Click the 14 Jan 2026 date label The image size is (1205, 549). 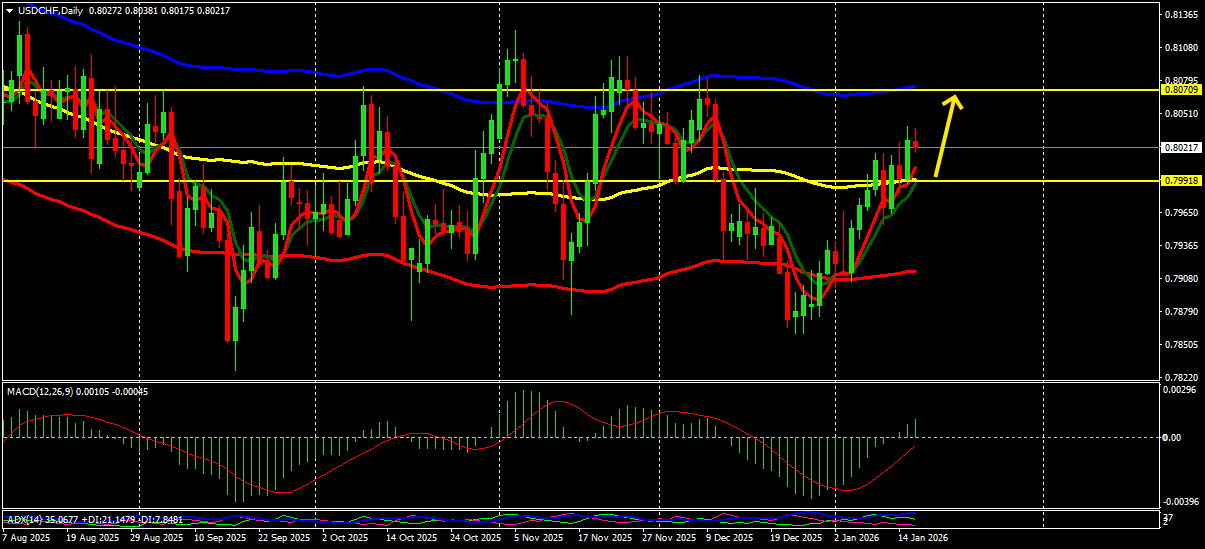(920, 538)
